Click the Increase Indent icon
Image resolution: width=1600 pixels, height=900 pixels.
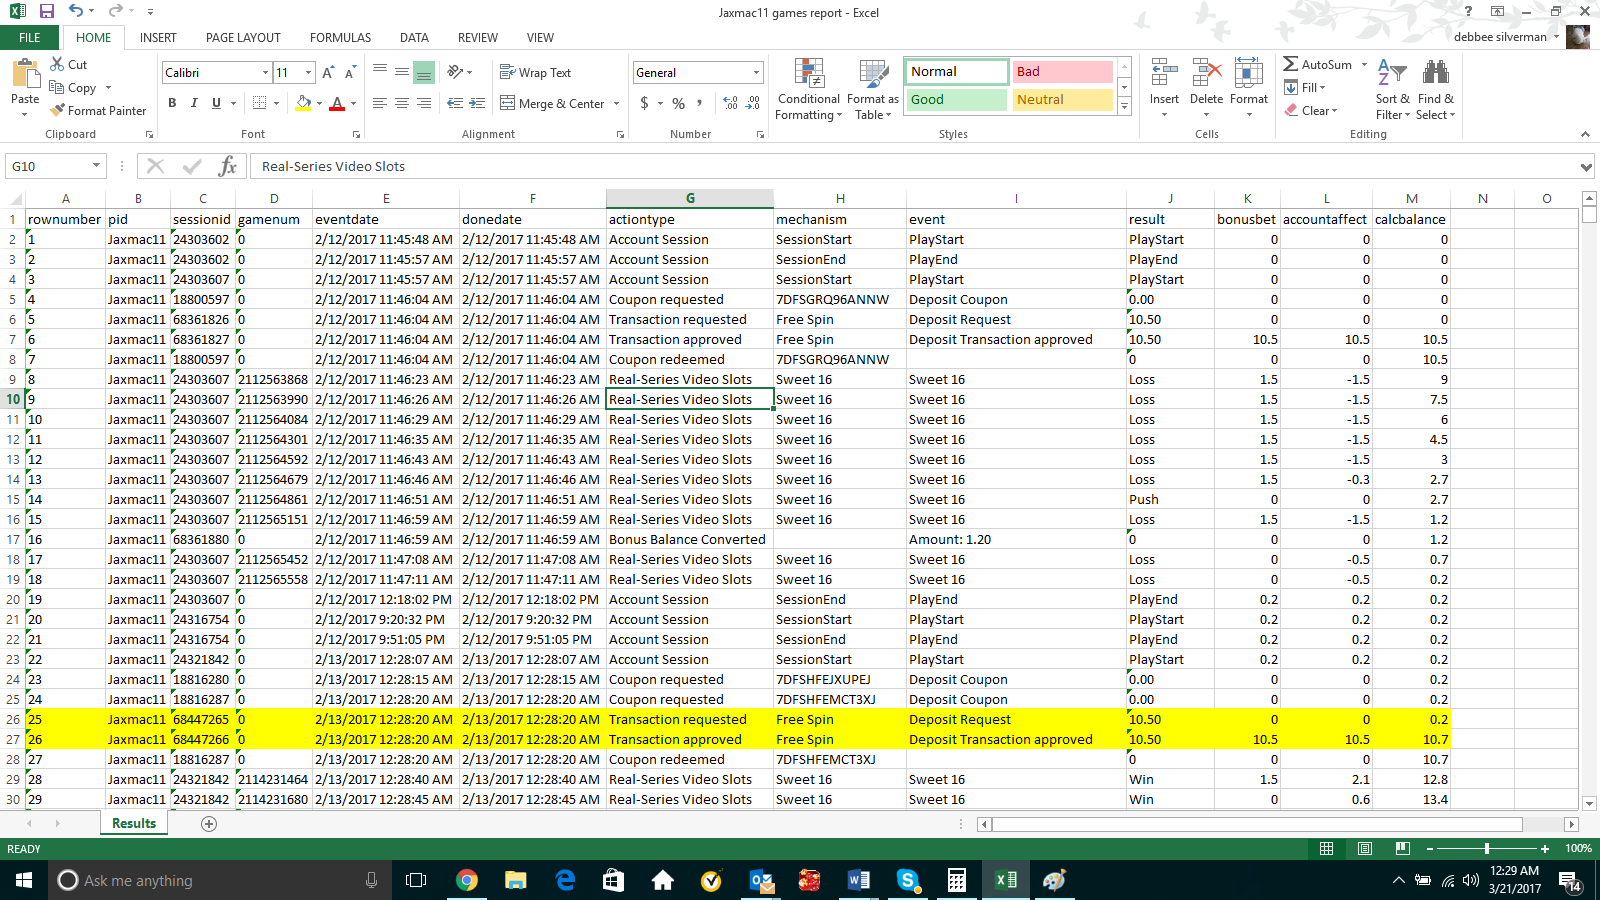(x=477, y=103)
